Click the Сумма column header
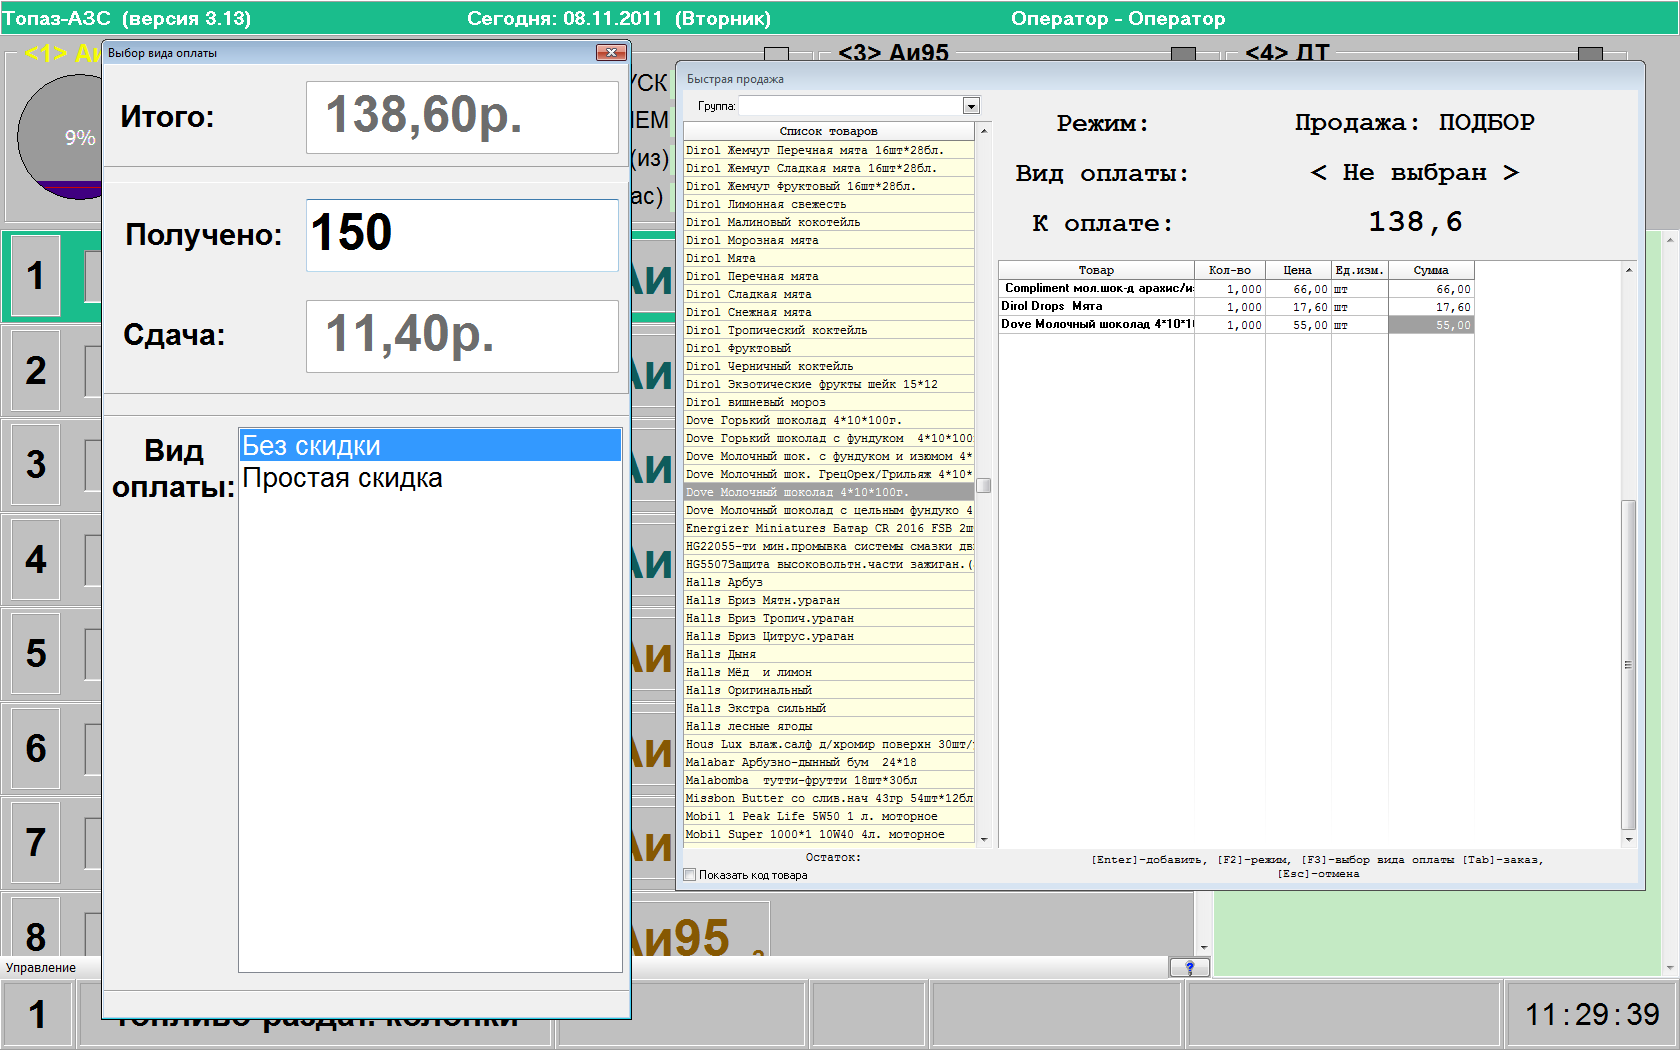The image size is (1680, 1050). [1431, 270]
